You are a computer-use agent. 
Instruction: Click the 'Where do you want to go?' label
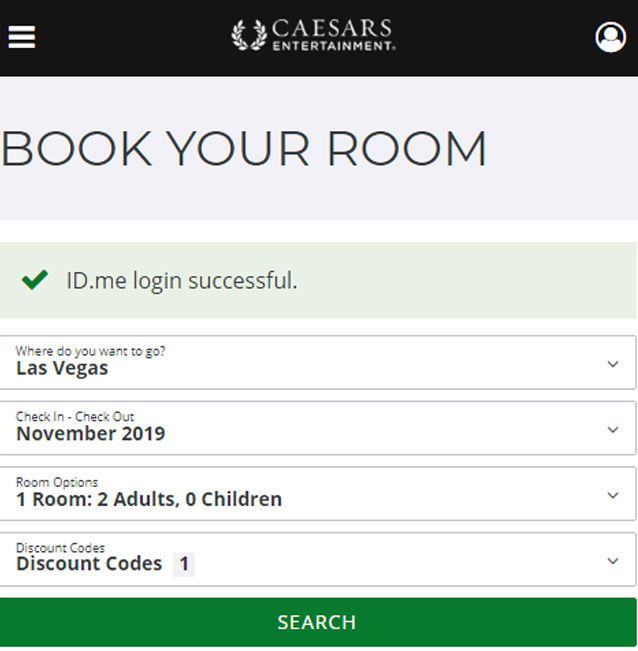(x=91, y=351)
